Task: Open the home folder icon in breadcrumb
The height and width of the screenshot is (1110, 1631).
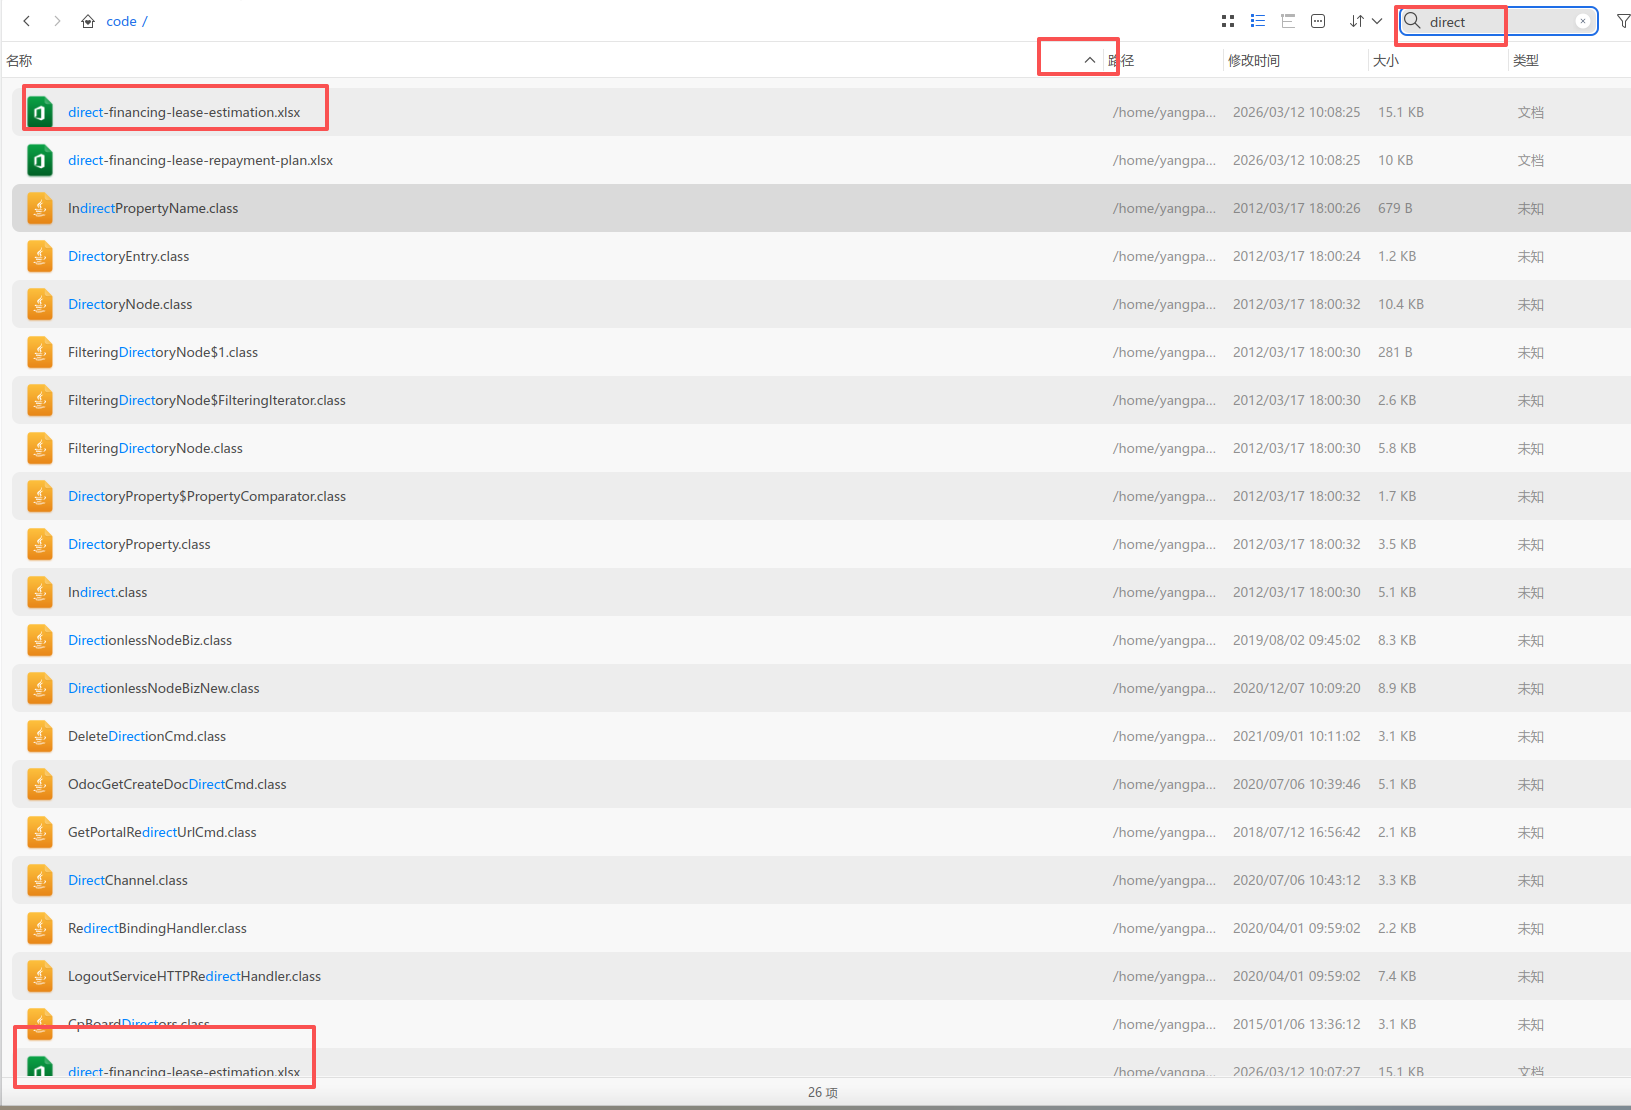Action: pyautogui.click(x=88, y=21)
